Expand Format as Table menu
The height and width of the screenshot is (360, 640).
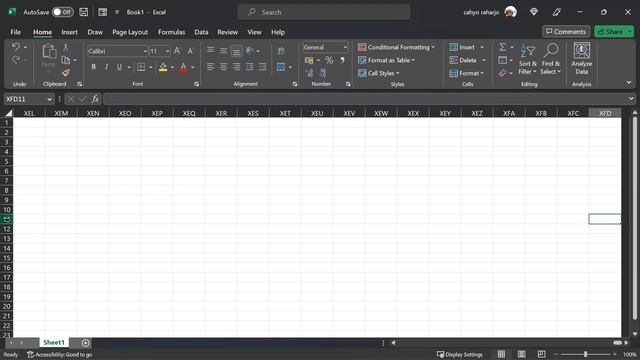[386, 60]
